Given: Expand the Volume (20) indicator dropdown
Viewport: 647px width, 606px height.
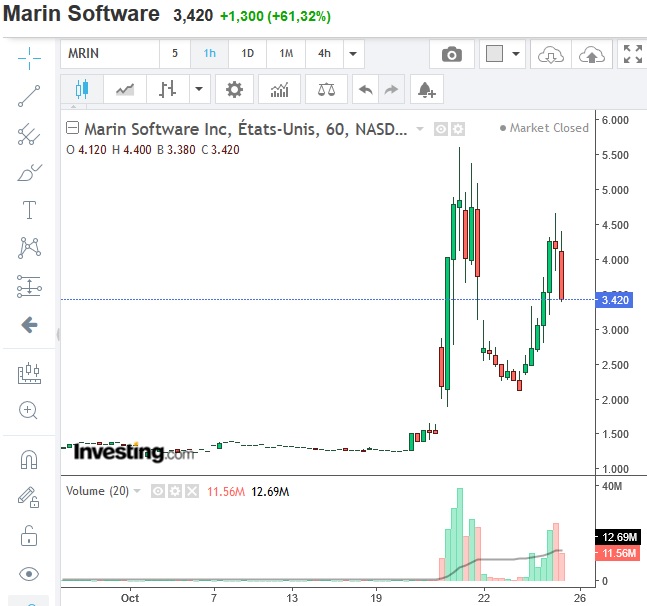Looking at the screenshot, I should coord(137,491).
